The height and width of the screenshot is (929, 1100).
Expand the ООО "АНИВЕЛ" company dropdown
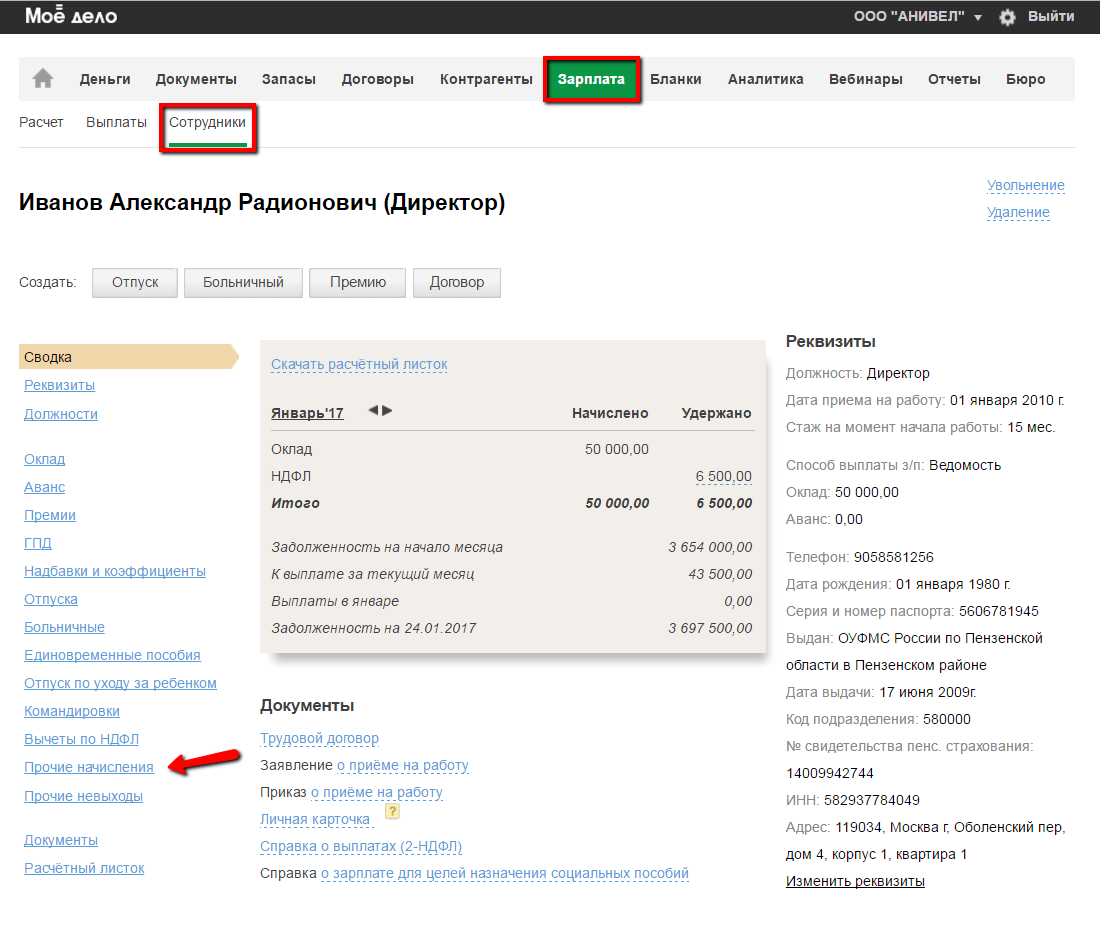pos(917,17)
